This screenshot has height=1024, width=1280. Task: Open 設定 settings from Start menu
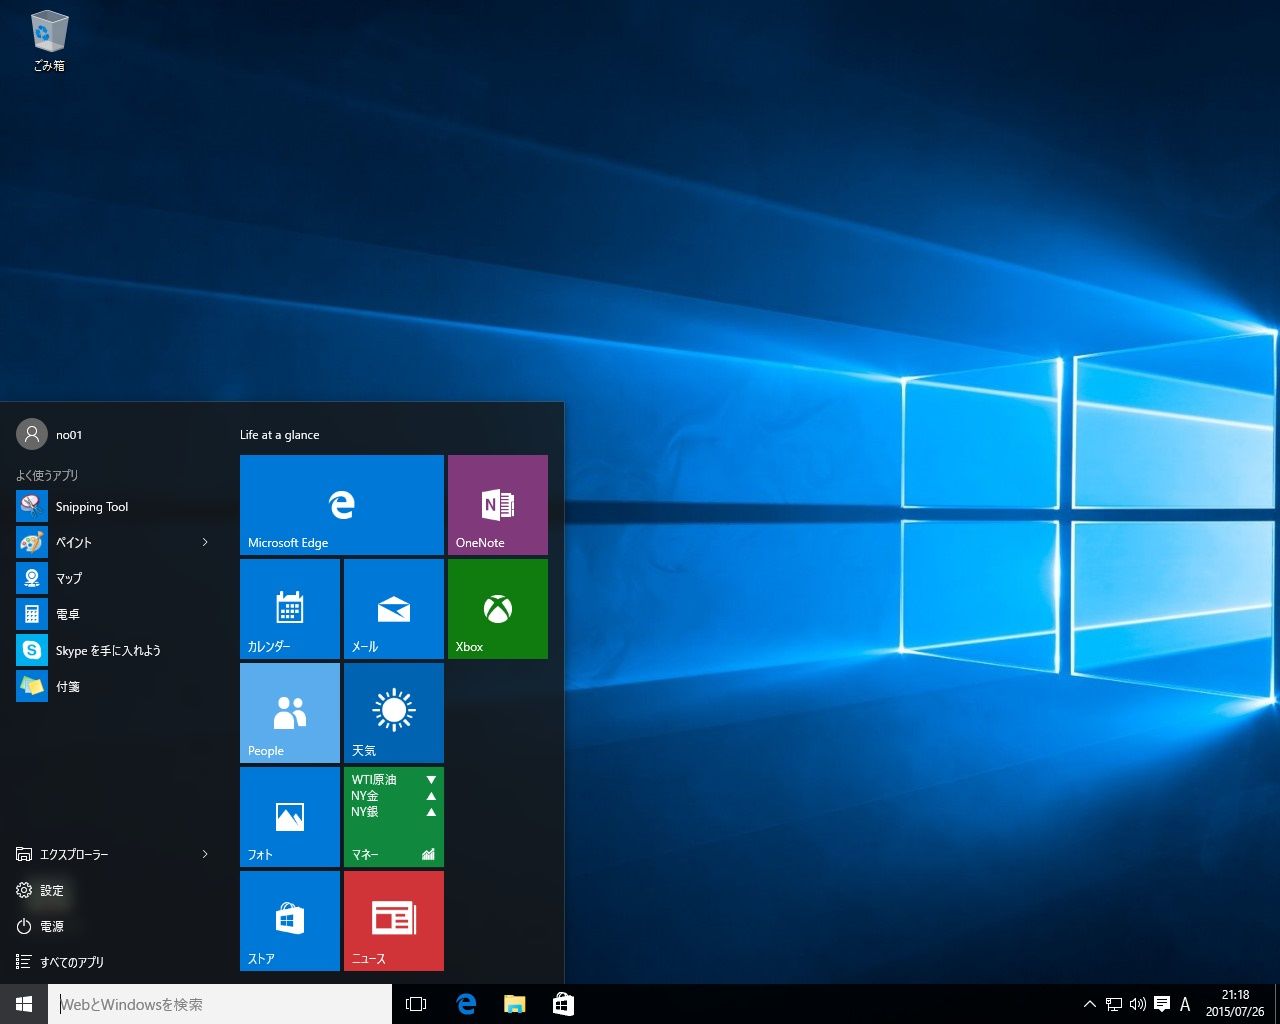[x=112, y=890]
